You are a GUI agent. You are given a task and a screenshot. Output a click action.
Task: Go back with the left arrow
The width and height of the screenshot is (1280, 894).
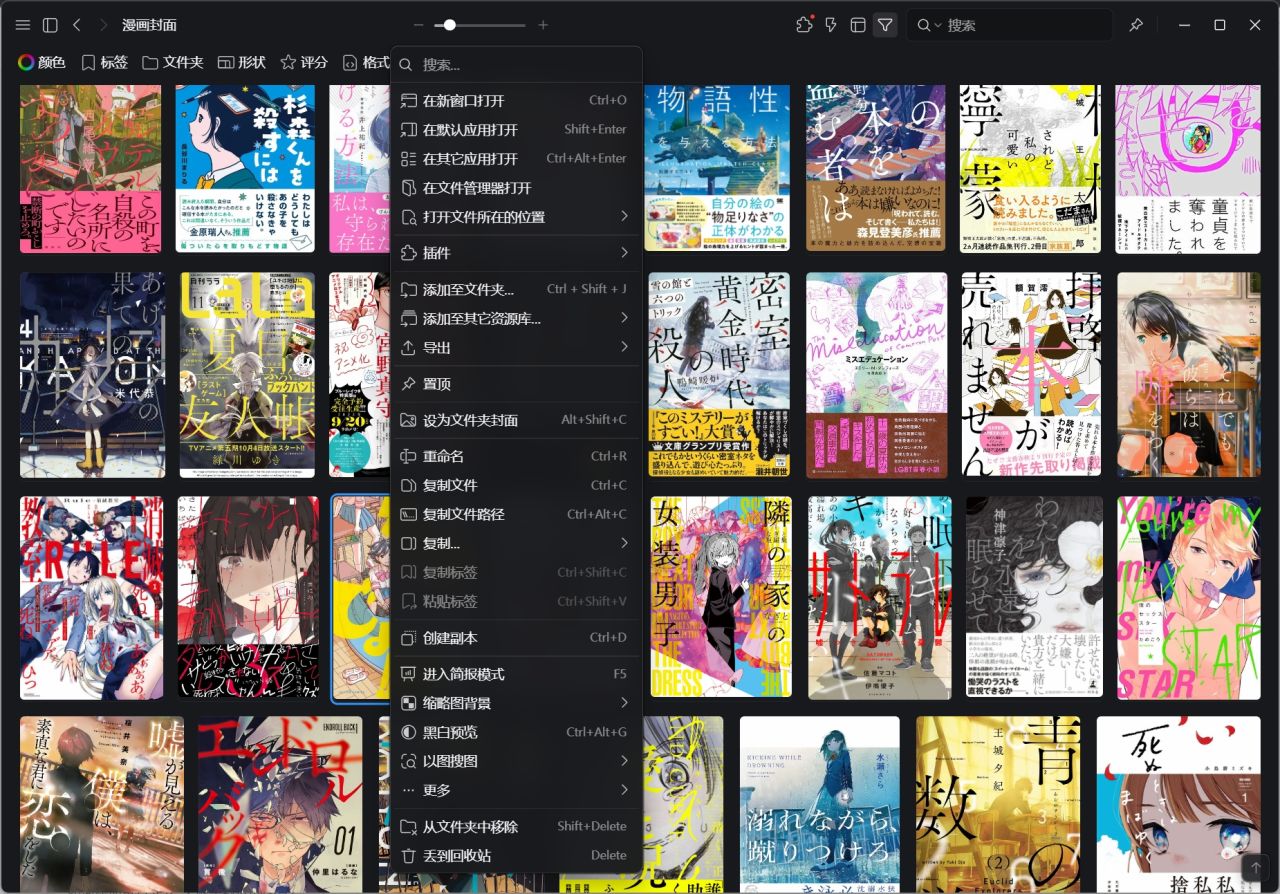[x=77, y=25]
